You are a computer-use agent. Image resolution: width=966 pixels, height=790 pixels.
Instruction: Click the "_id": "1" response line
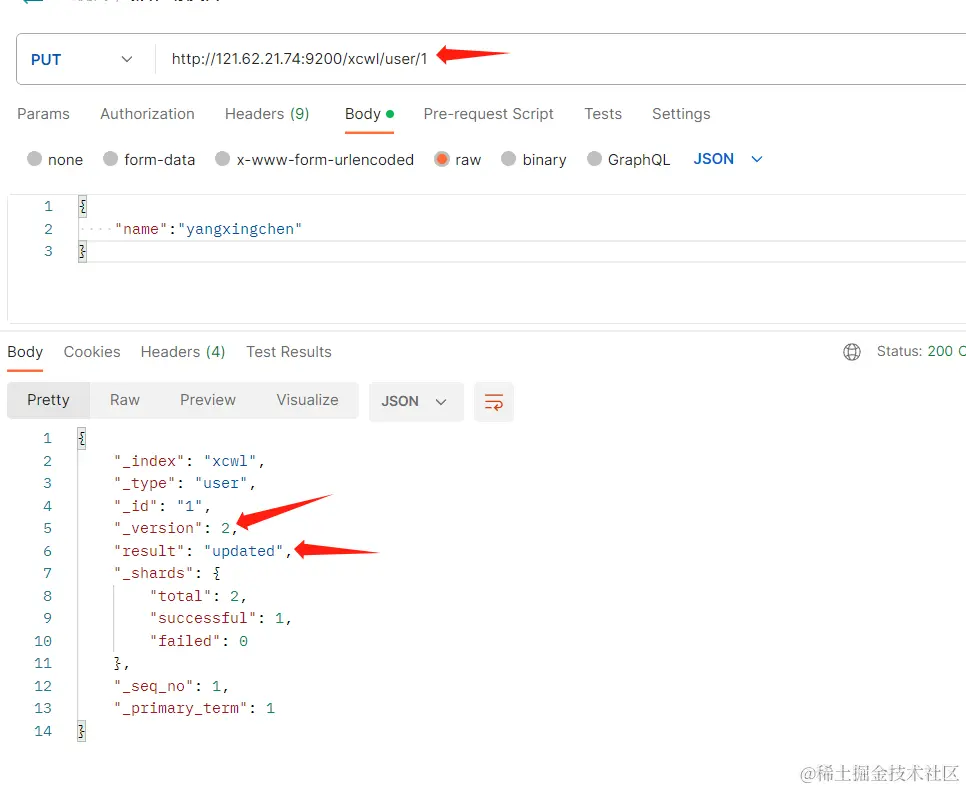162,507
